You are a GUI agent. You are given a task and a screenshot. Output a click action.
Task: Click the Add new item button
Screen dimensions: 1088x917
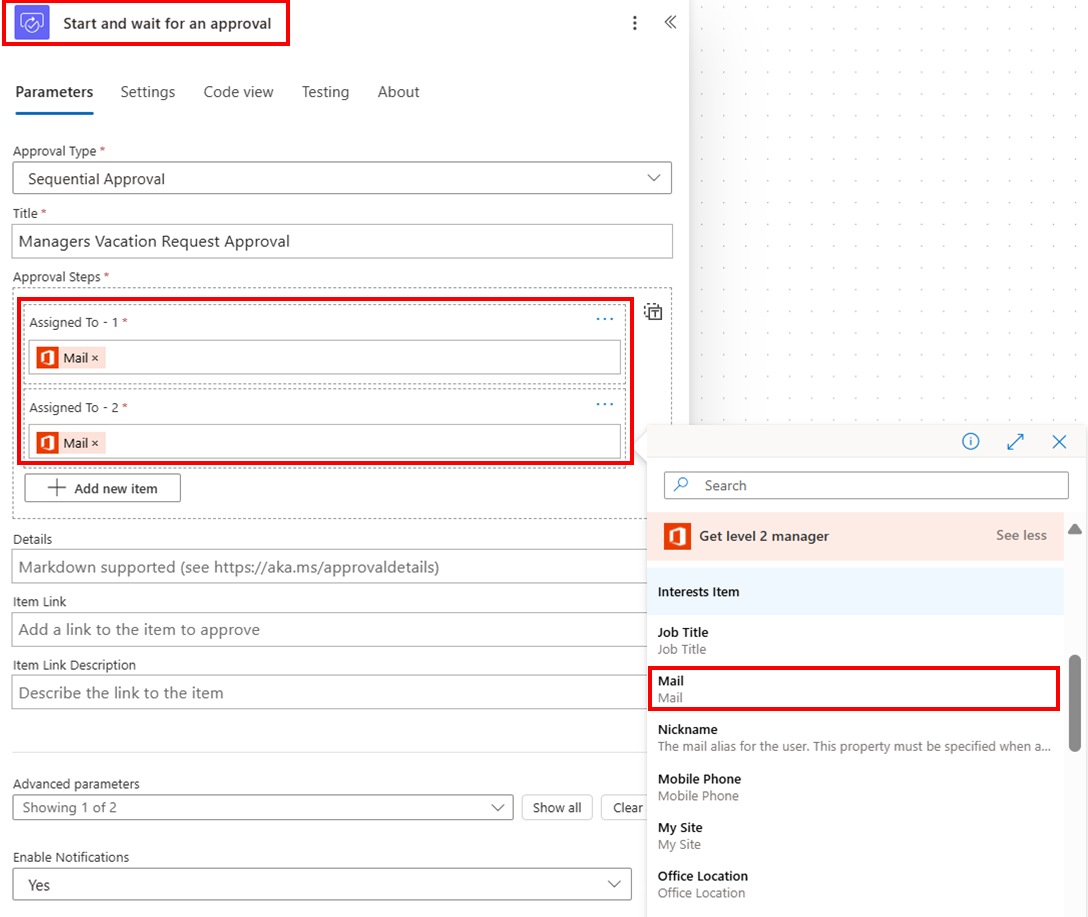click(102, 488)
